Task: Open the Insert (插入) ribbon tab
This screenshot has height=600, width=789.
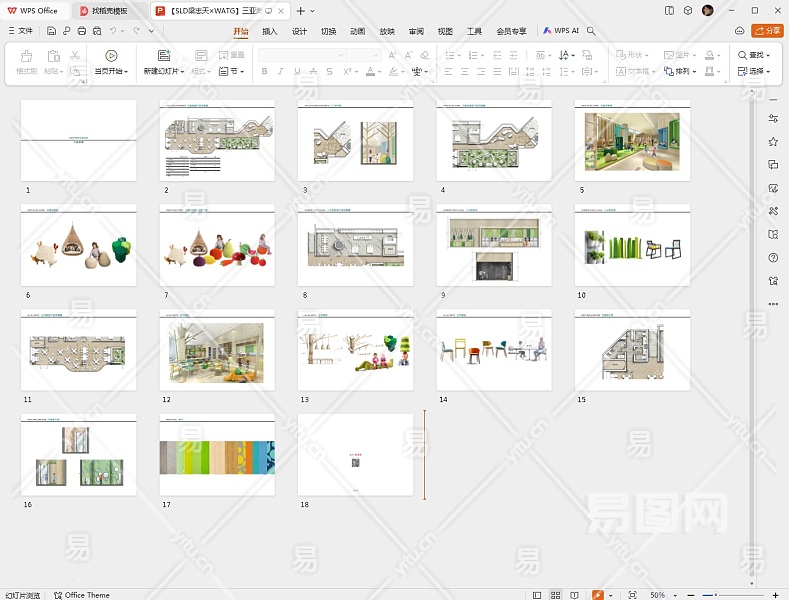Action: pyautogui.click(x=270, y=31)
